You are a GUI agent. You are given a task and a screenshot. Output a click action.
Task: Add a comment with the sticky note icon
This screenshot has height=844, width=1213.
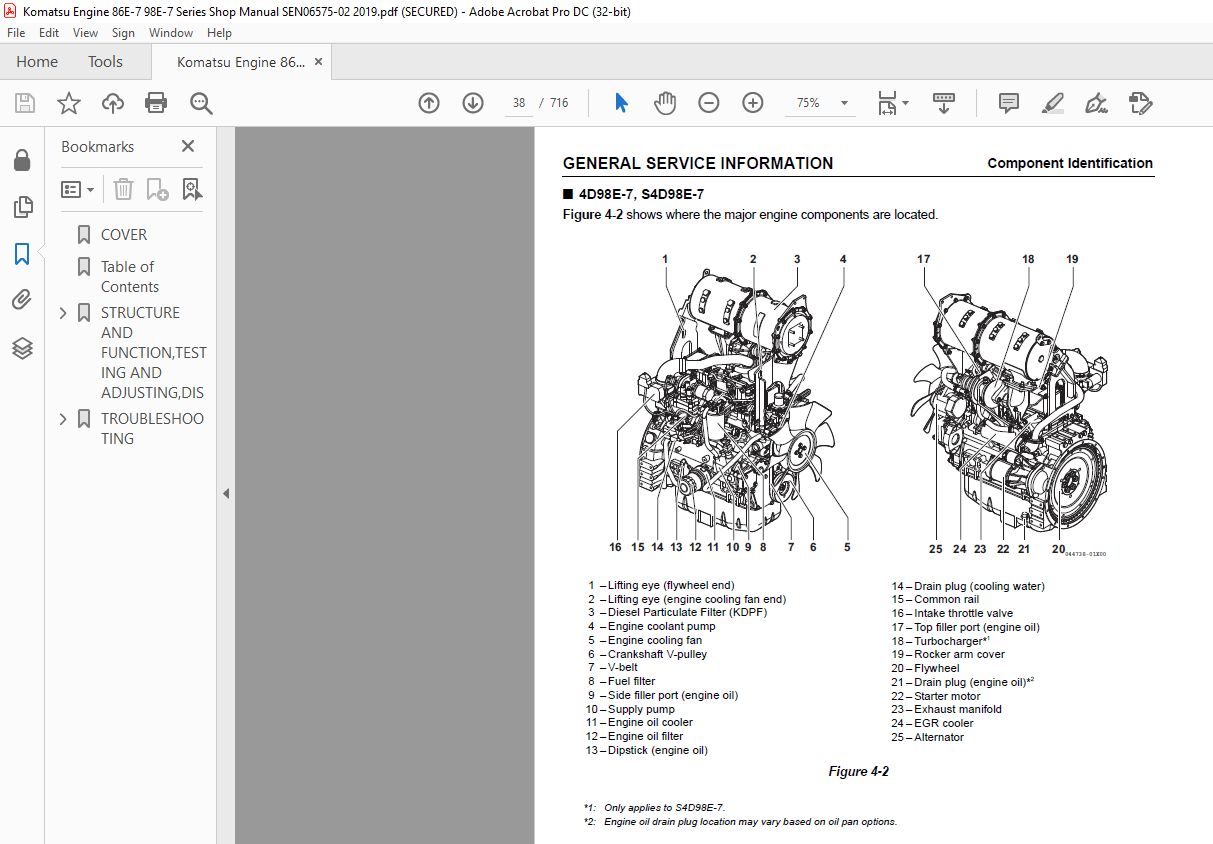pos(1009,103)
